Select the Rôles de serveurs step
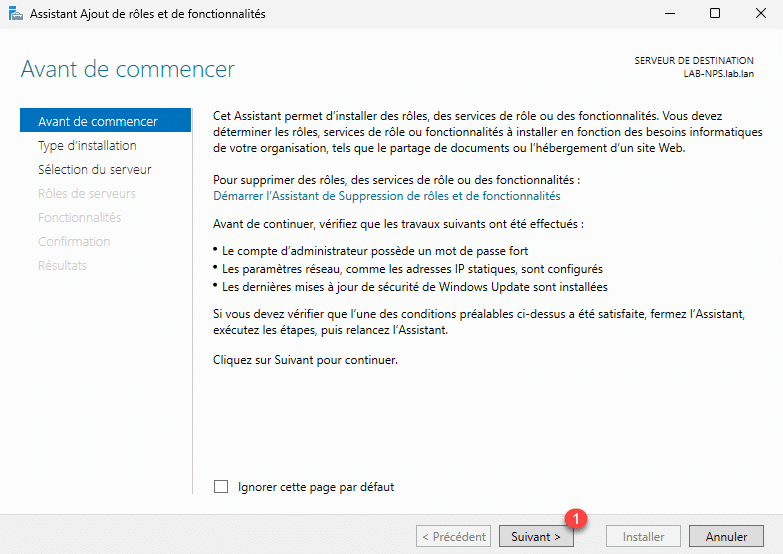The height and width of the screenshot is (554, 783). [x=86, y=194]
